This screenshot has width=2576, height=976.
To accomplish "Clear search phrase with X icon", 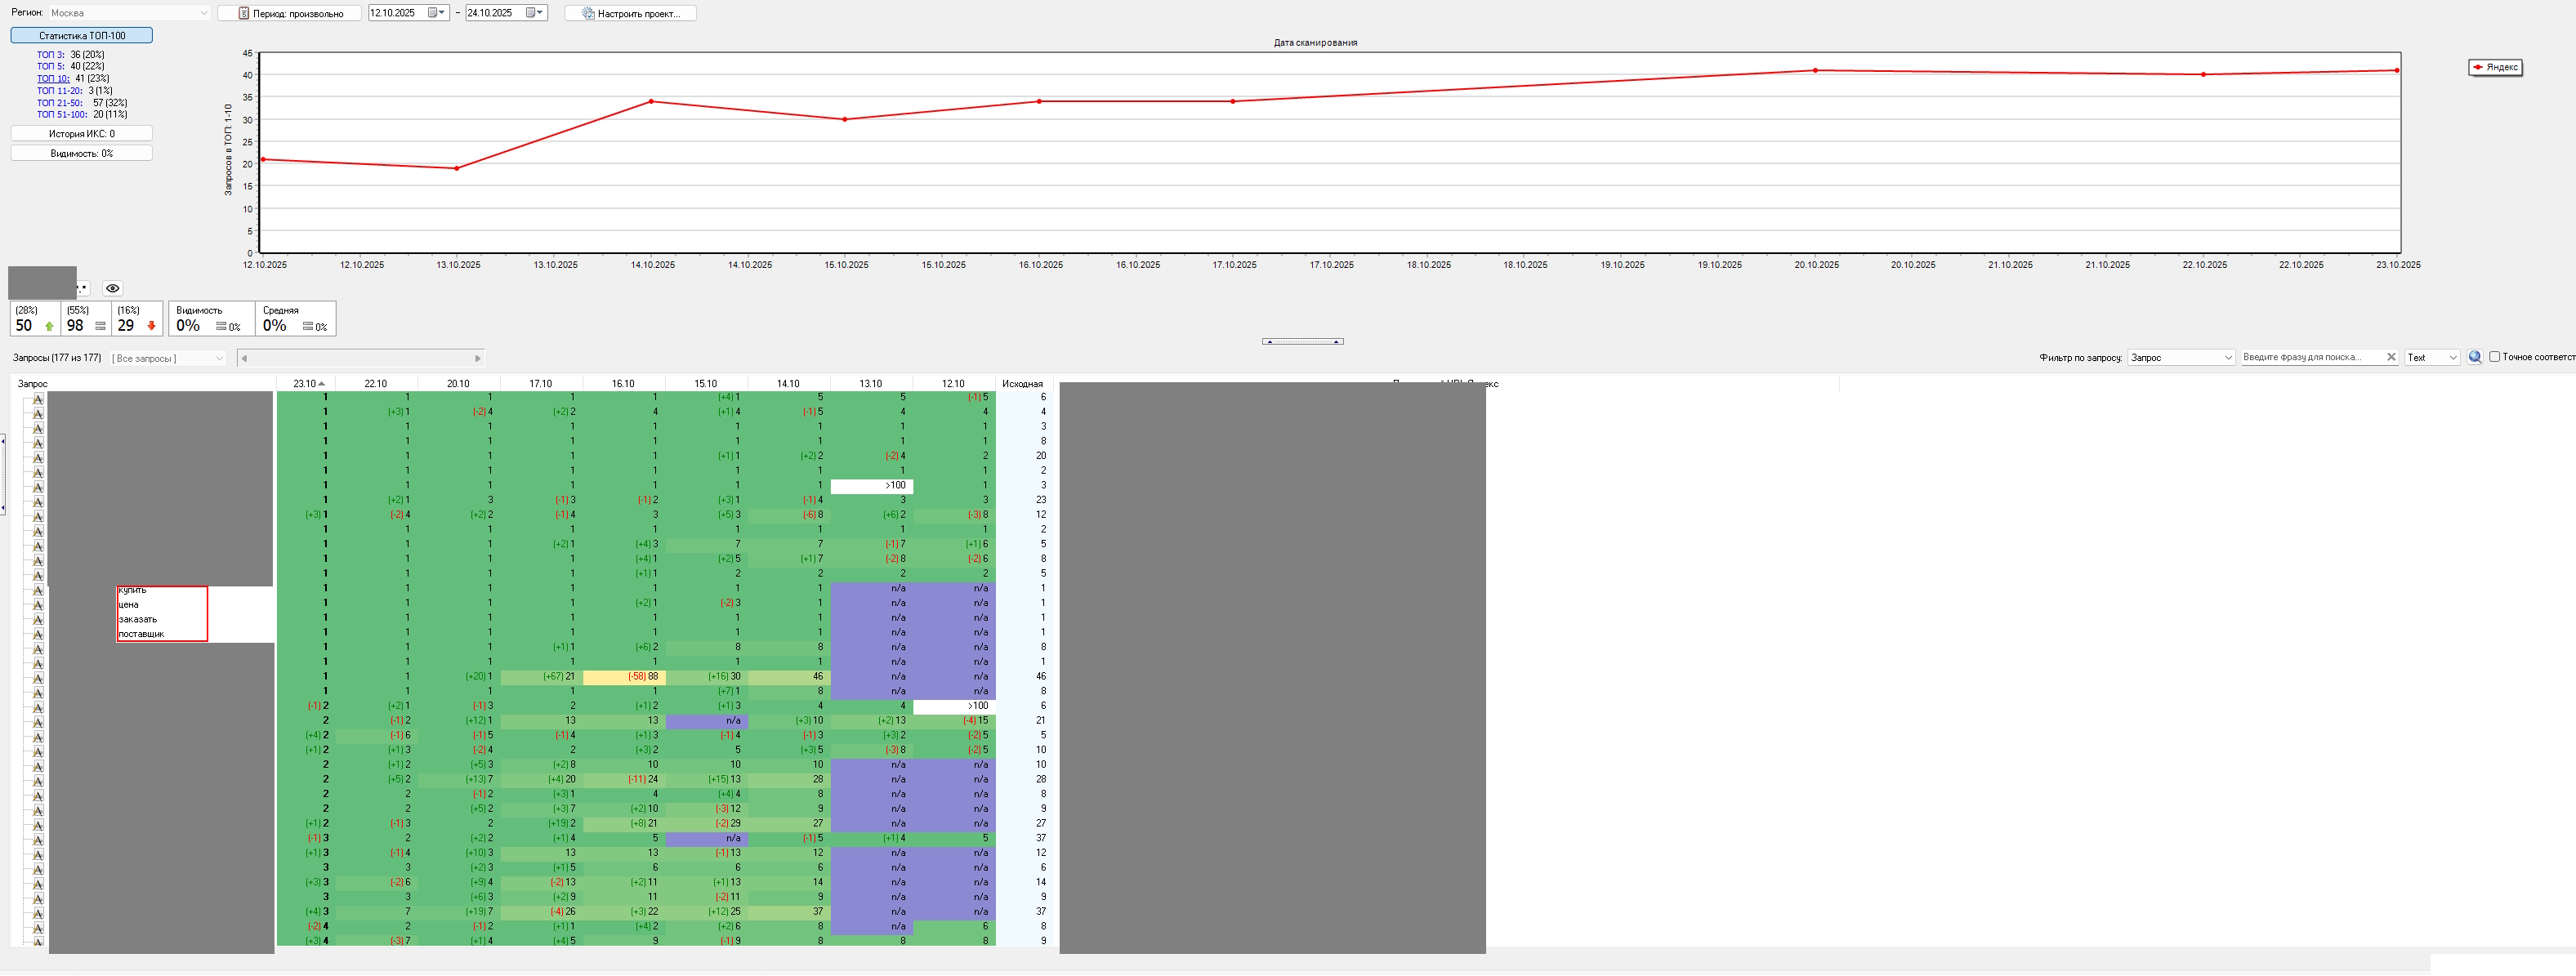I will click(x=2391, y=357).
